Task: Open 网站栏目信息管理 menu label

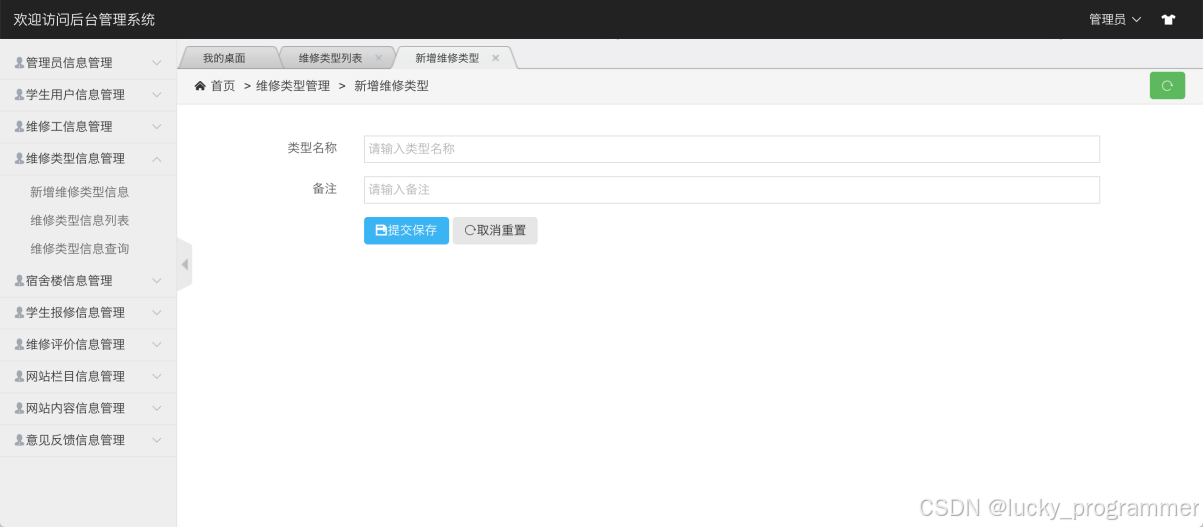Action: coord(75,376)
